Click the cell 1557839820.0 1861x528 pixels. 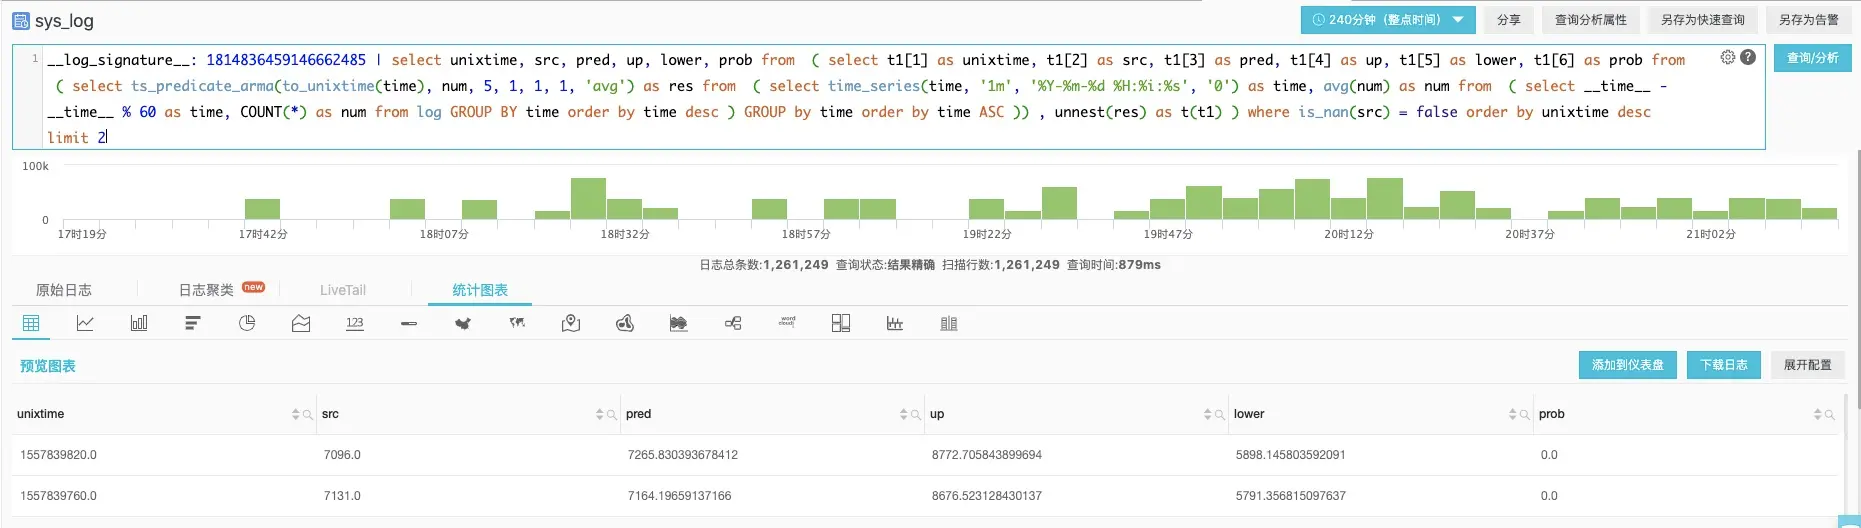tap(58, 455)
